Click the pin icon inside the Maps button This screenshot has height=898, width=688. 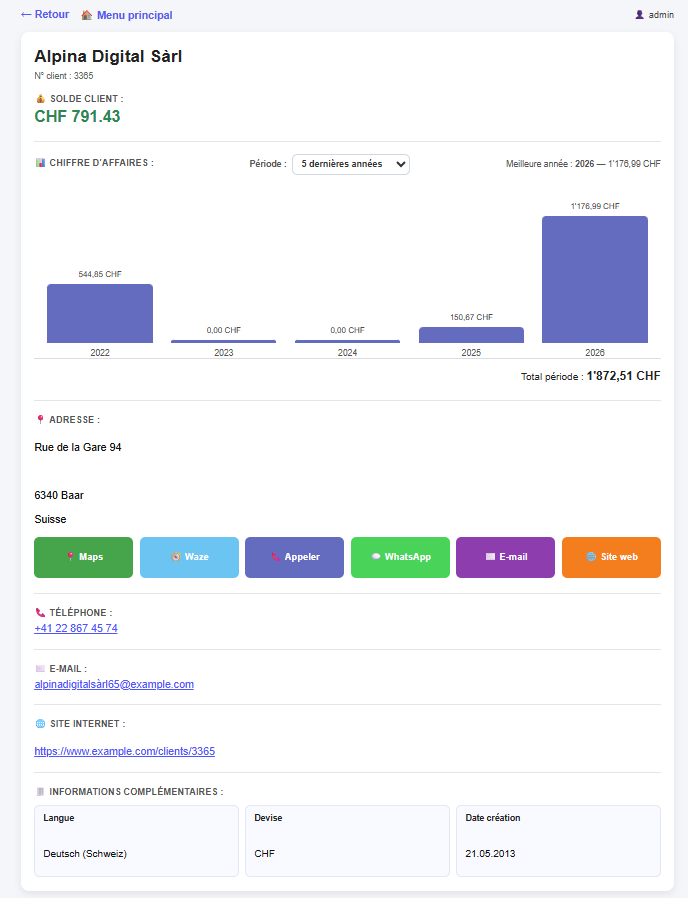(x=70, y=557)
